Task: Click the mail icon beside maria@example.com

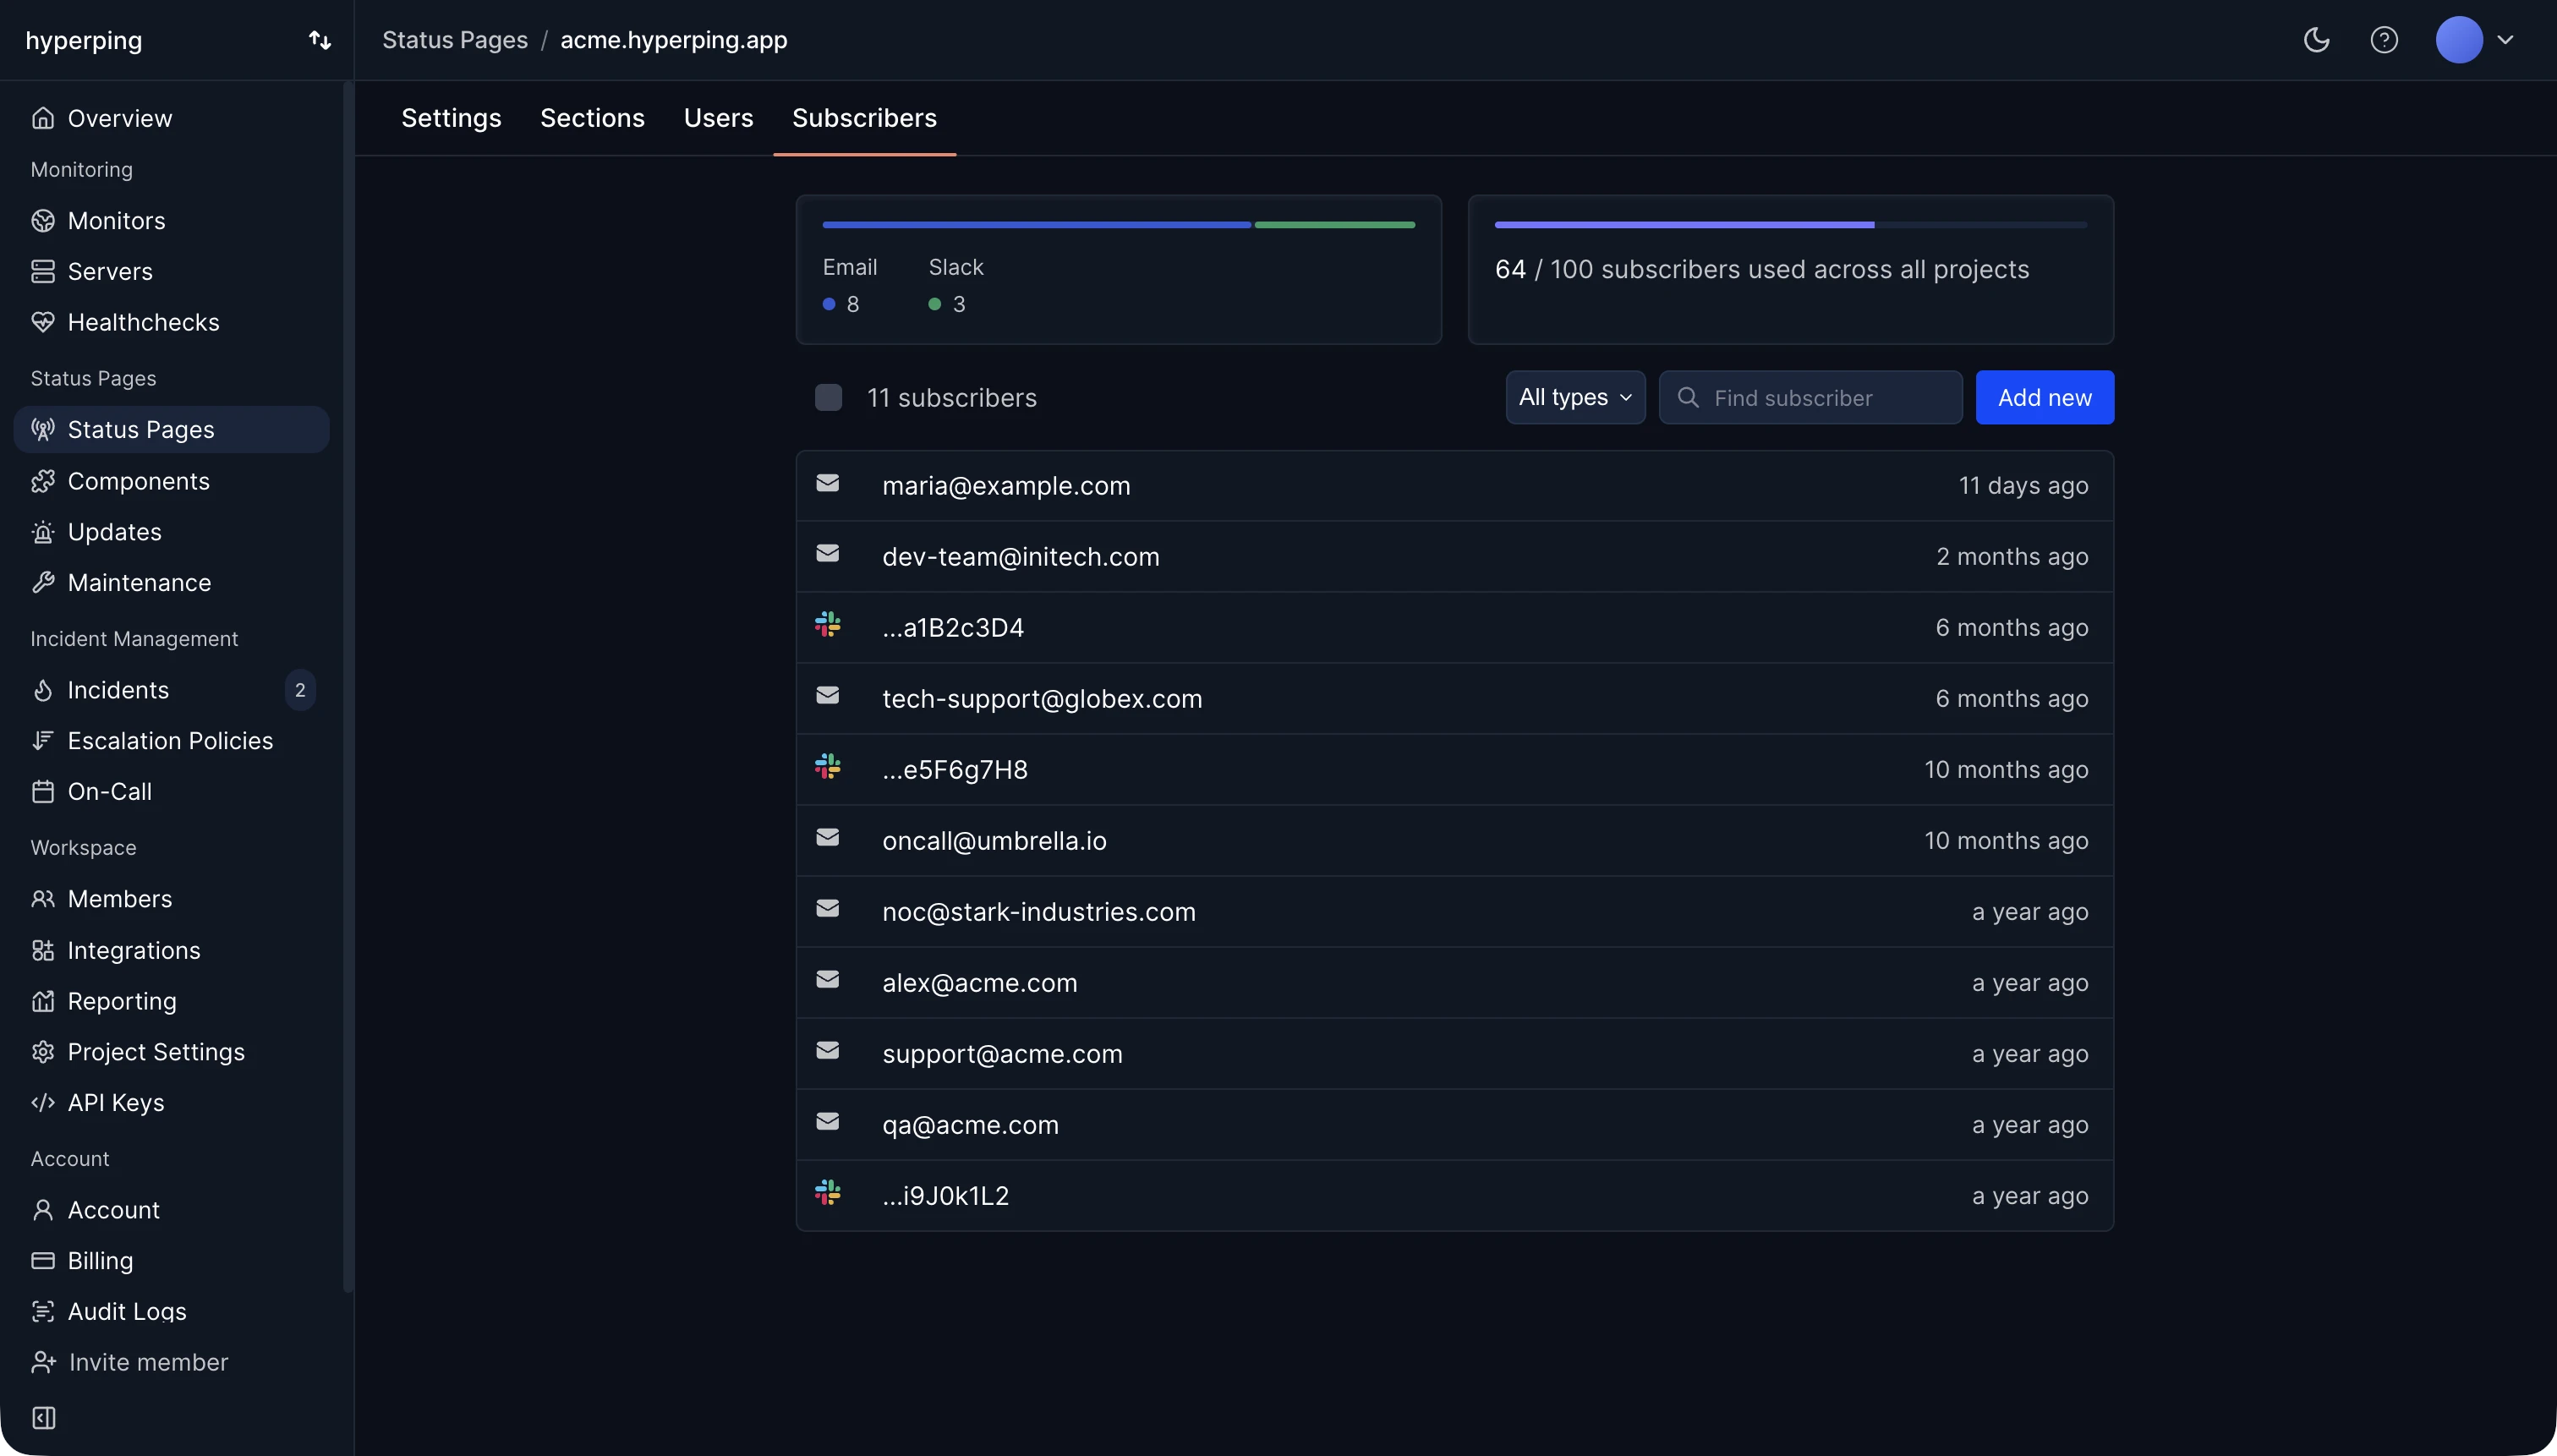Action: 827,483
